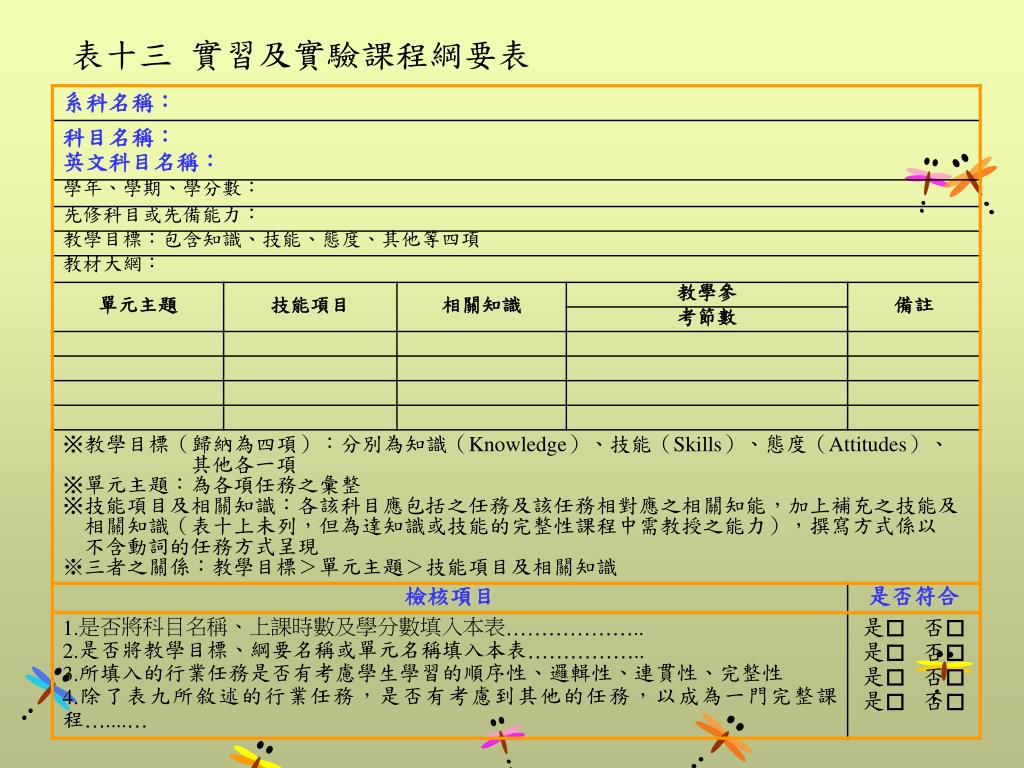Click the note 三者之關係：教學目標＞單元主題
This screenshot has width=1024, height=768.
[340, 567]
